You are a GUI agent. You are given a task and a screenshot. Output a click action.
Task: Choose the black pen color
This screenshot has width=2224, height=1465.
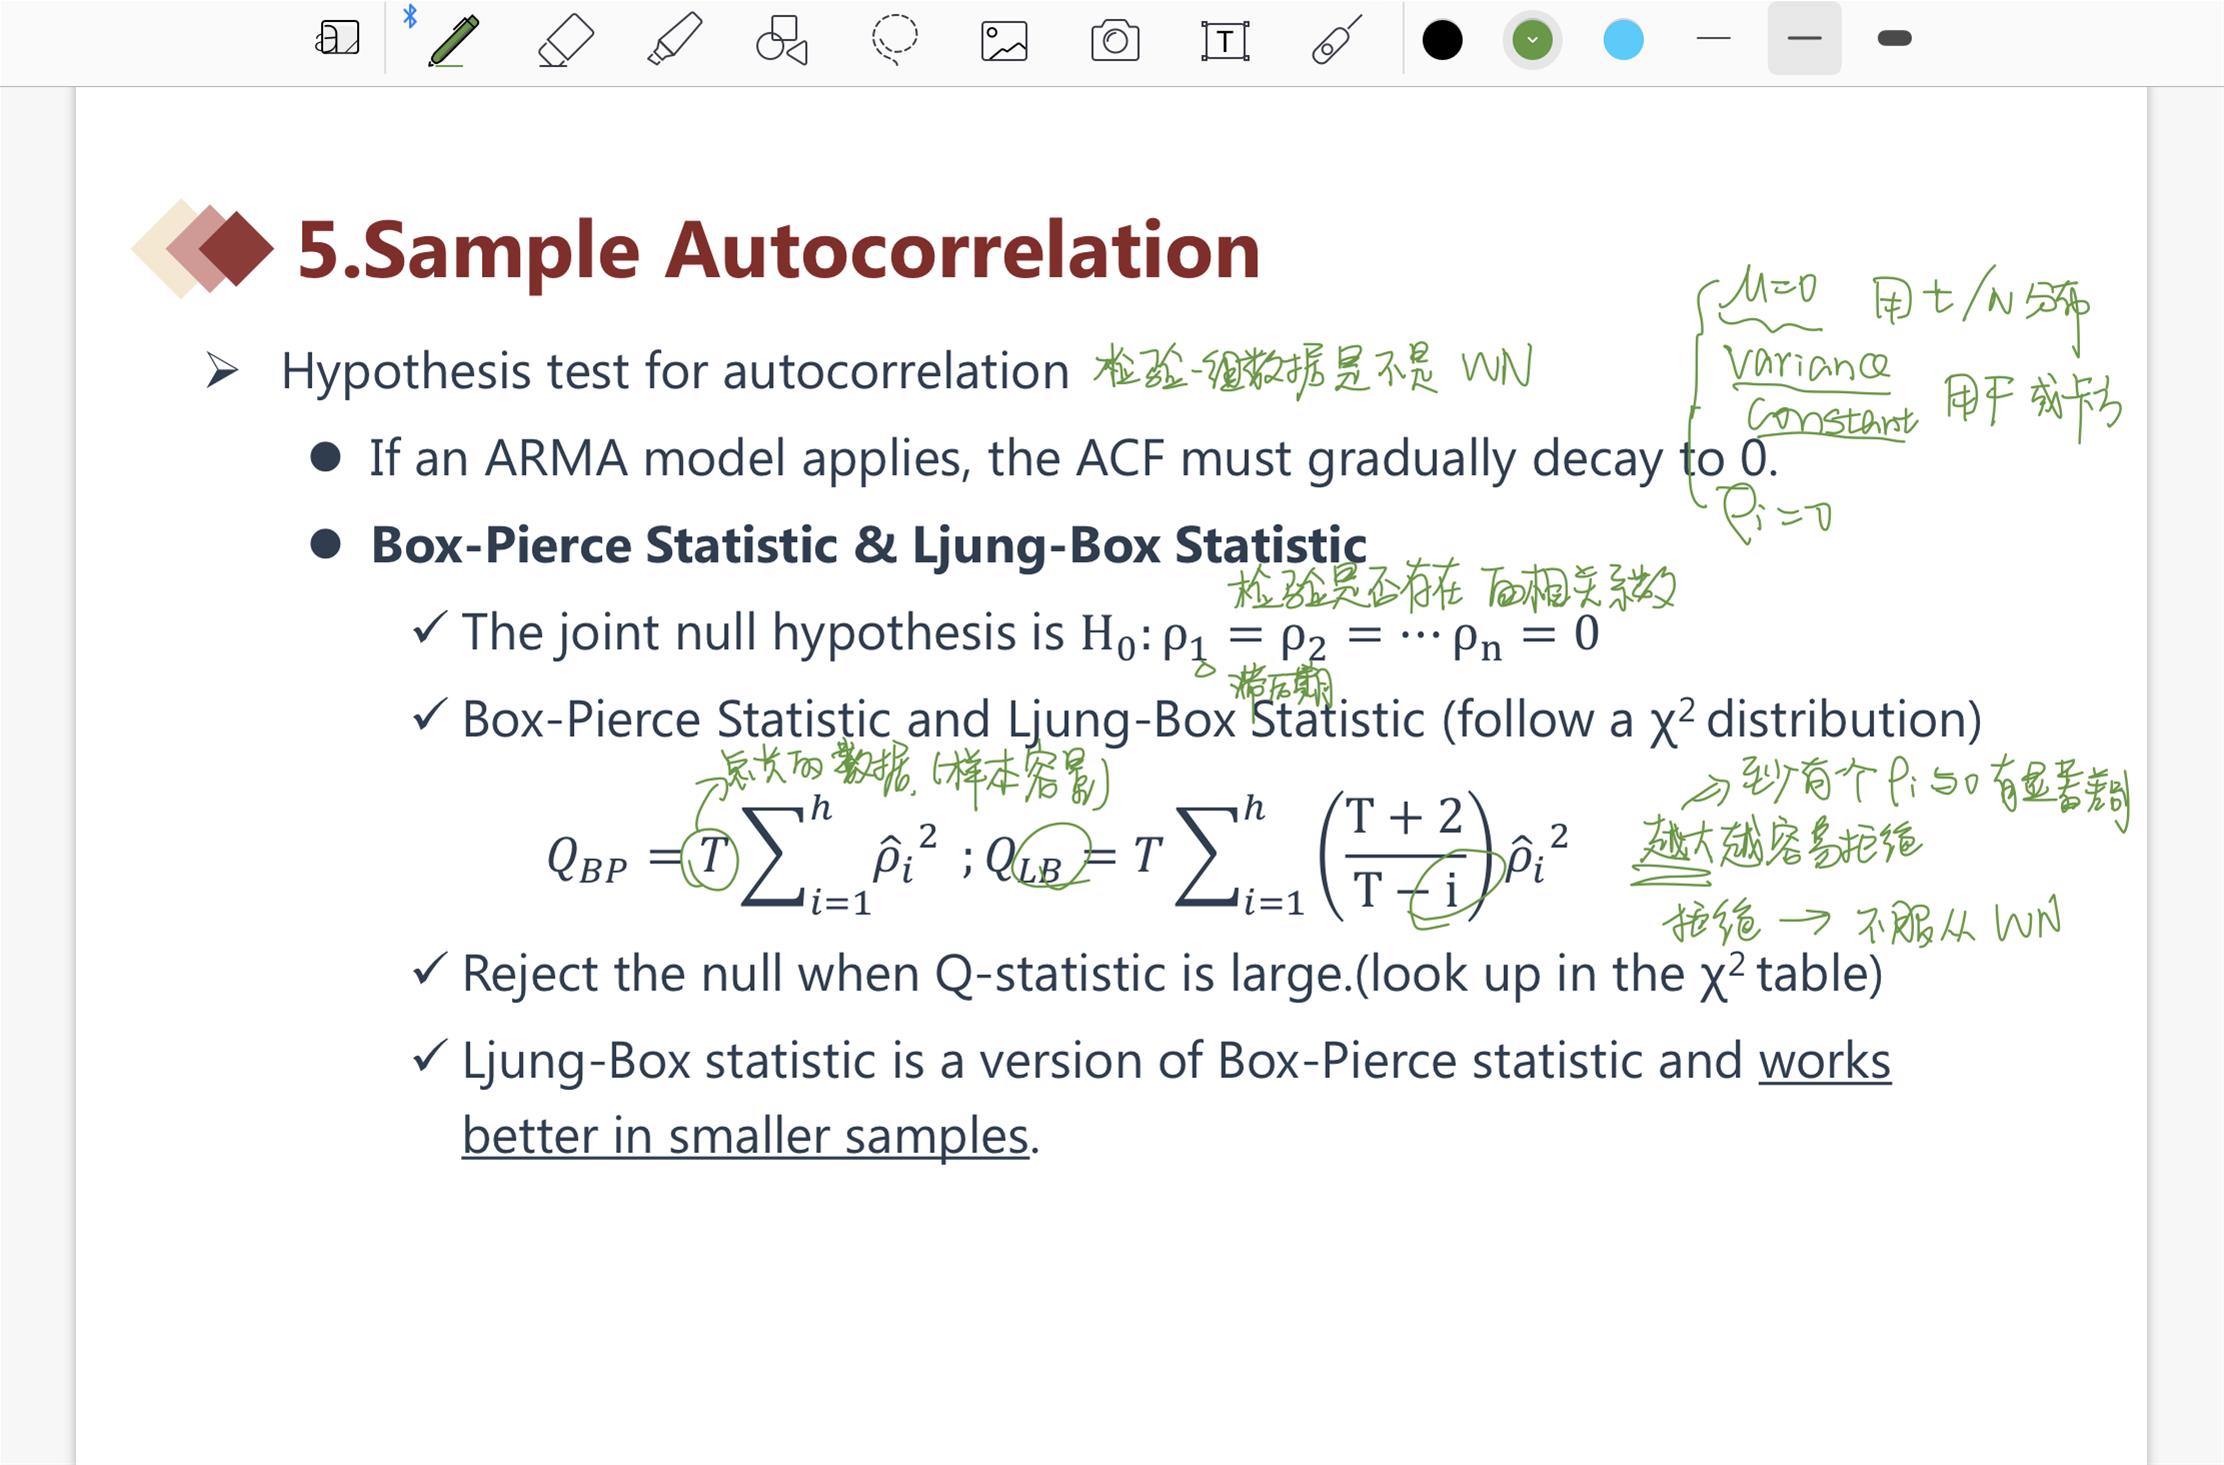[x=1442, y=40]
